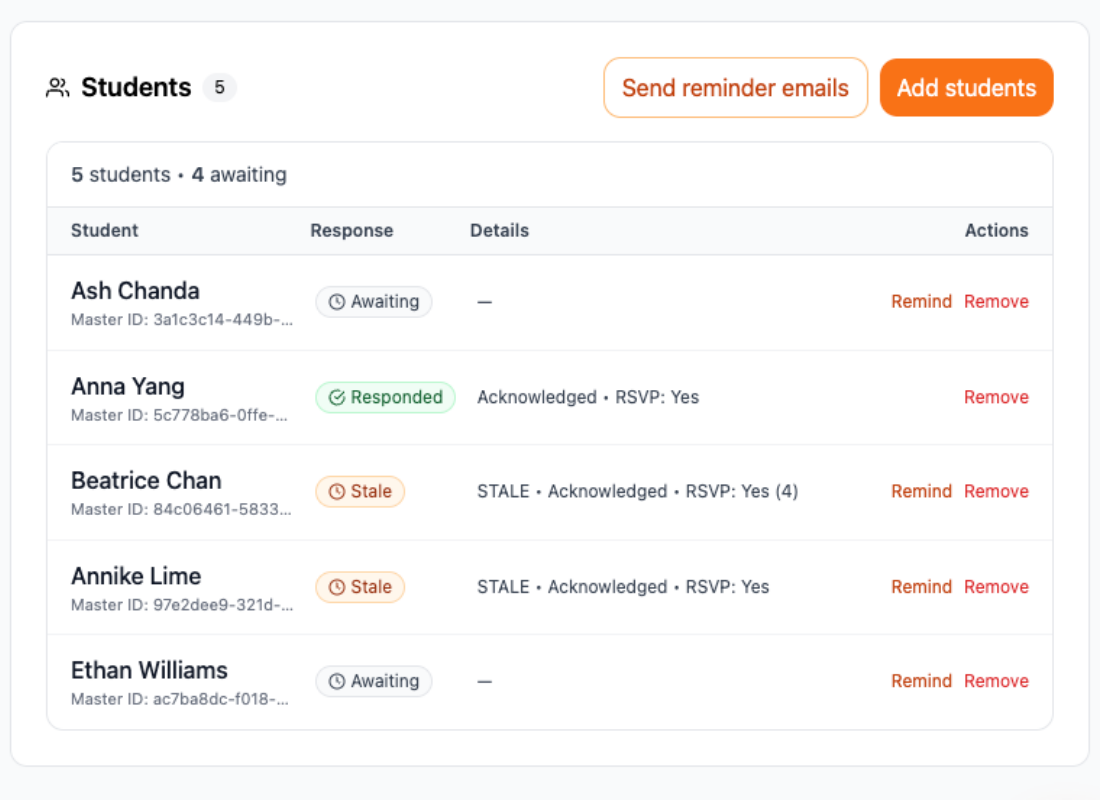Select Anna Yang's Responded status badge
This screenshot has width=1100, height=800.
point(385,397)
